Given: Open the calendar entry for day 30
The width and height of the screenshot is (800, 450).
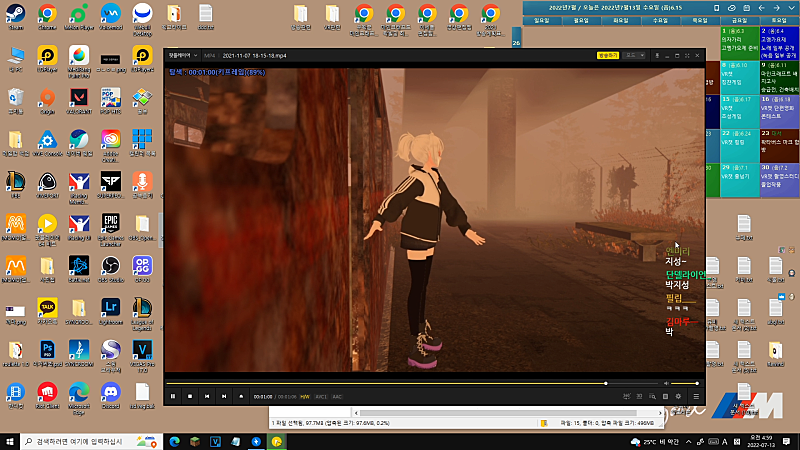Looking at the screenshot, I should click(779, 180).
